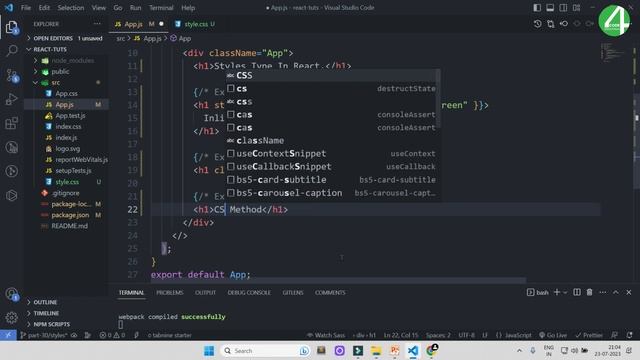
Task: Click Go Live in the status bar
Action: (x=553, y=335)
